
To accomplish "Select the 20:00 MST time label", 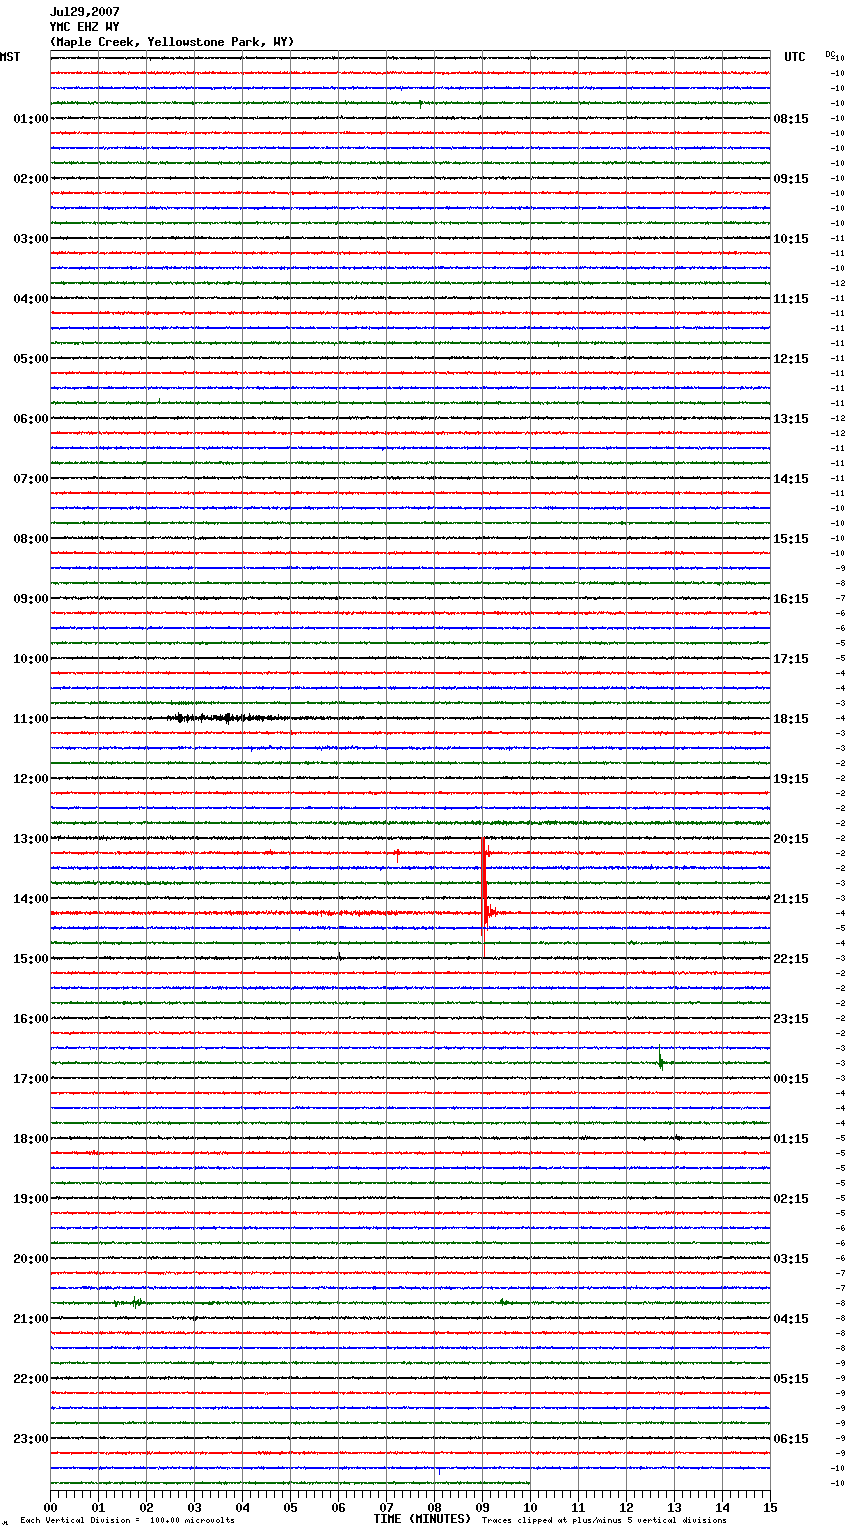I will coord(31,1259).
